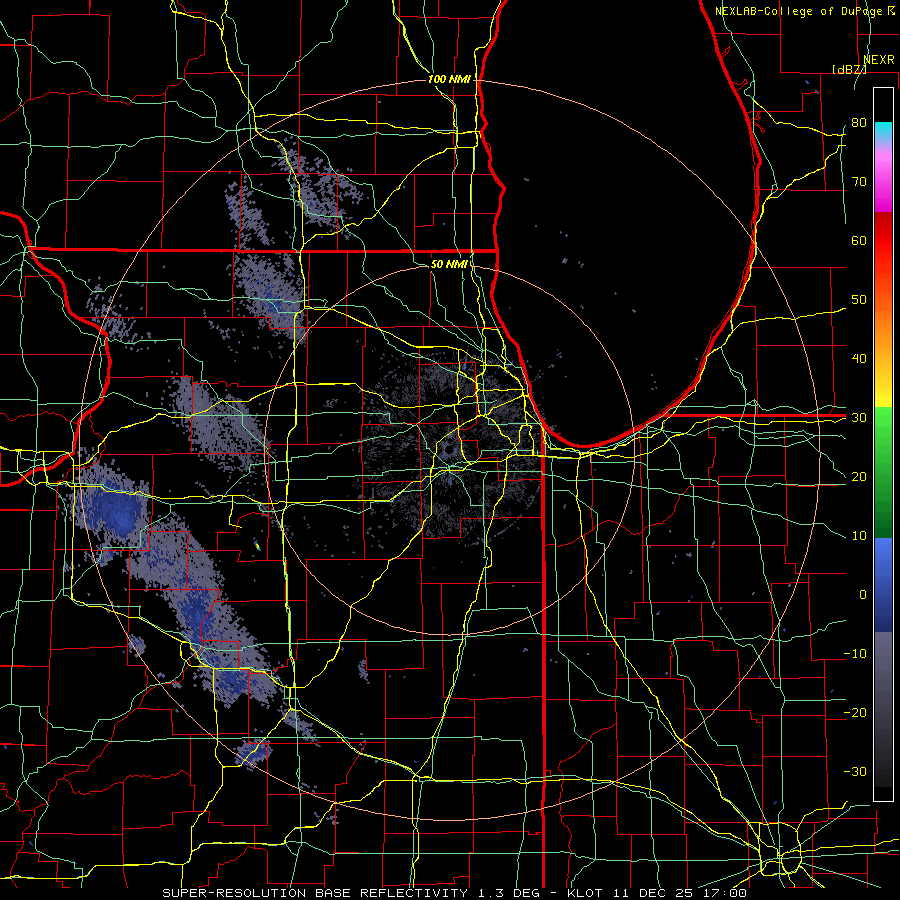Click the 'KLOT' radar site identifier

point(583,893)
